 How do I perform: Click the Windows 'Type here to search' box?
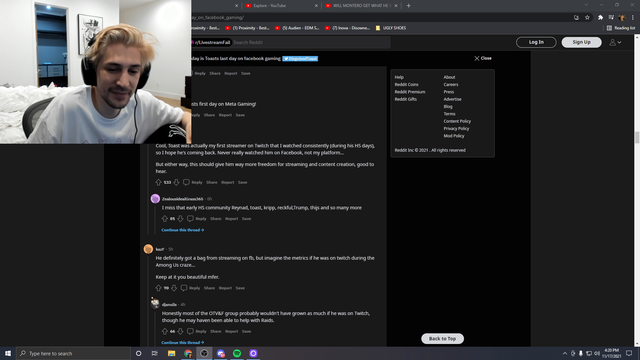(x=73, y=353)
